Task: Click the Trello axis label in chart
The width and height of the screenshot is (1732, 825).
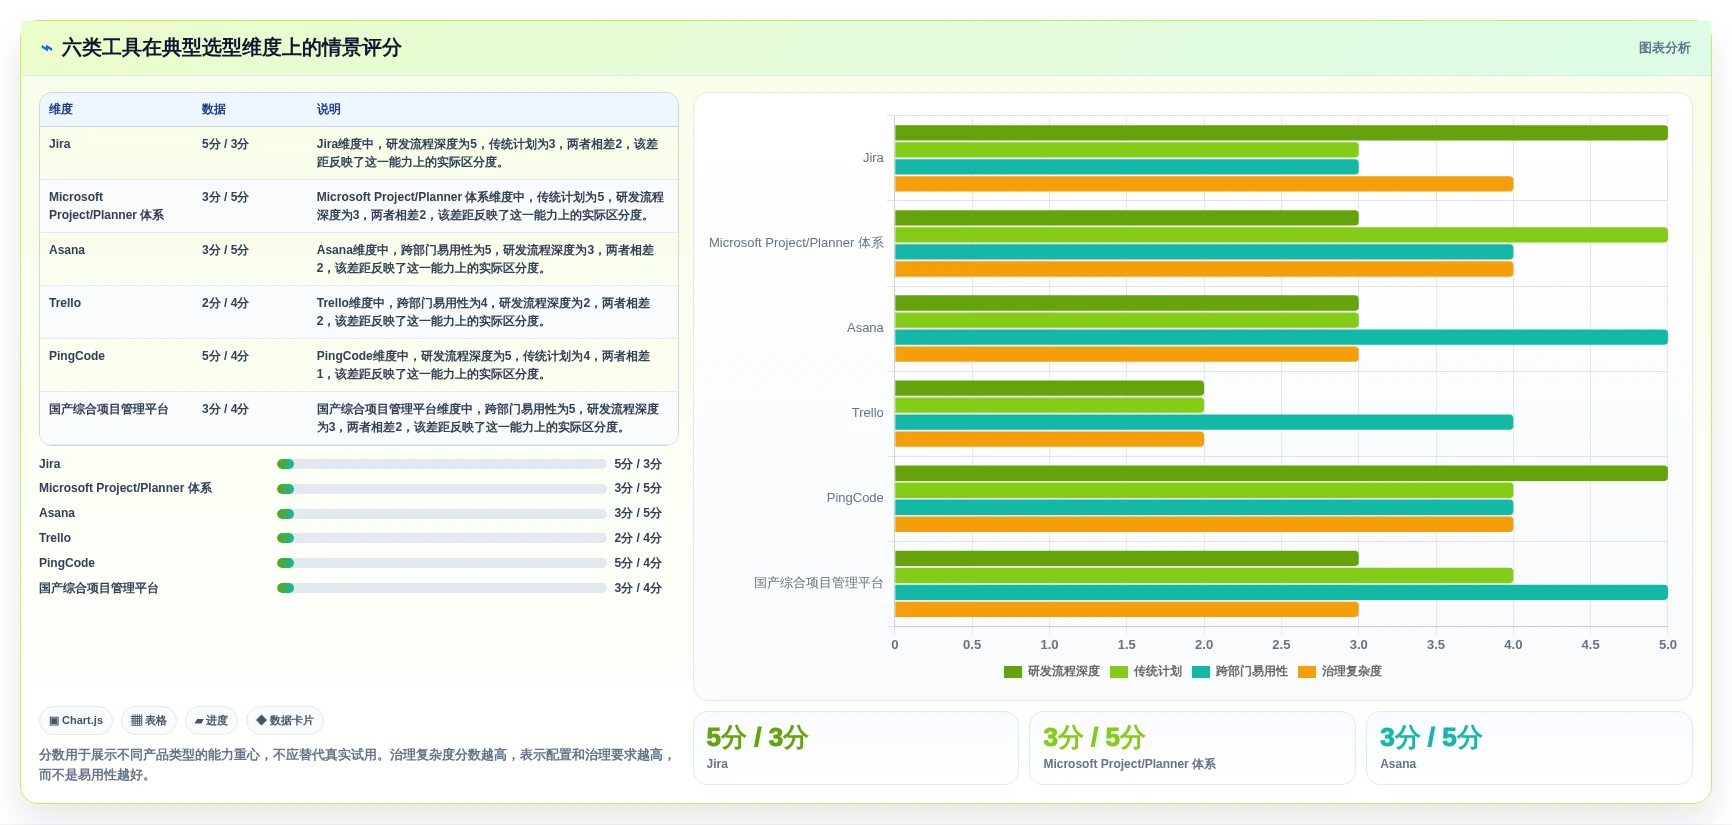Action: pos(868,413)
